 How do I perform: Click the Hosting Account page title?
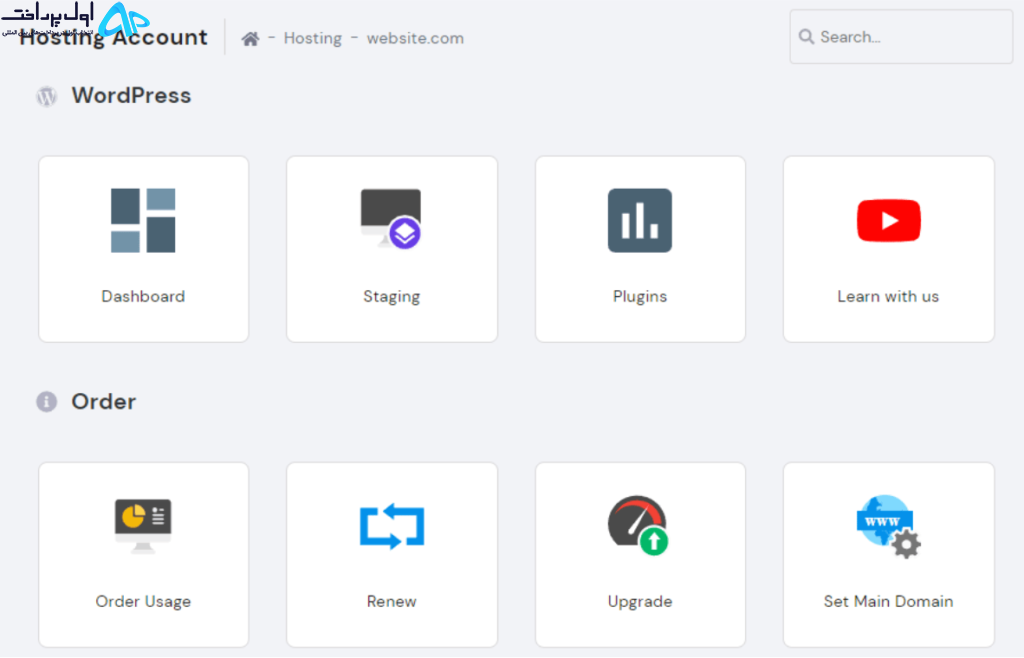[113, 38]
